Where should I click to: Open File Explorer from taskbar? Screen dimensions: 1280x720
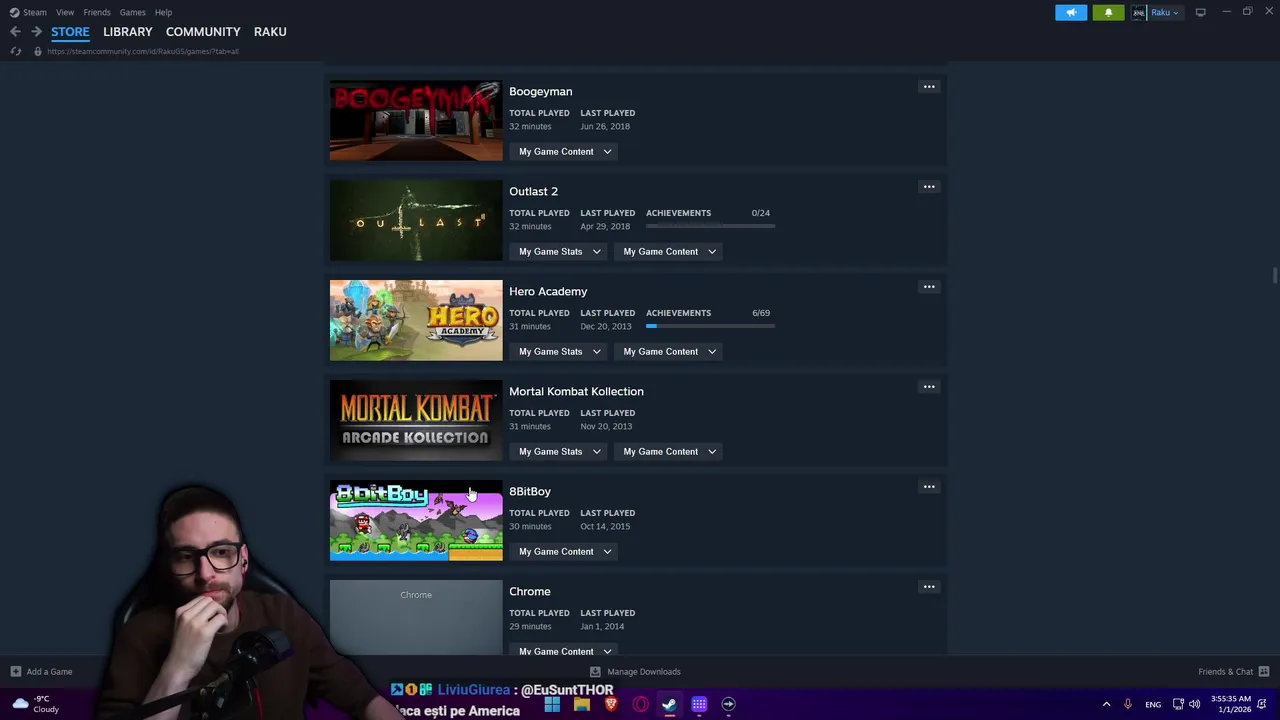pos(581,704)
